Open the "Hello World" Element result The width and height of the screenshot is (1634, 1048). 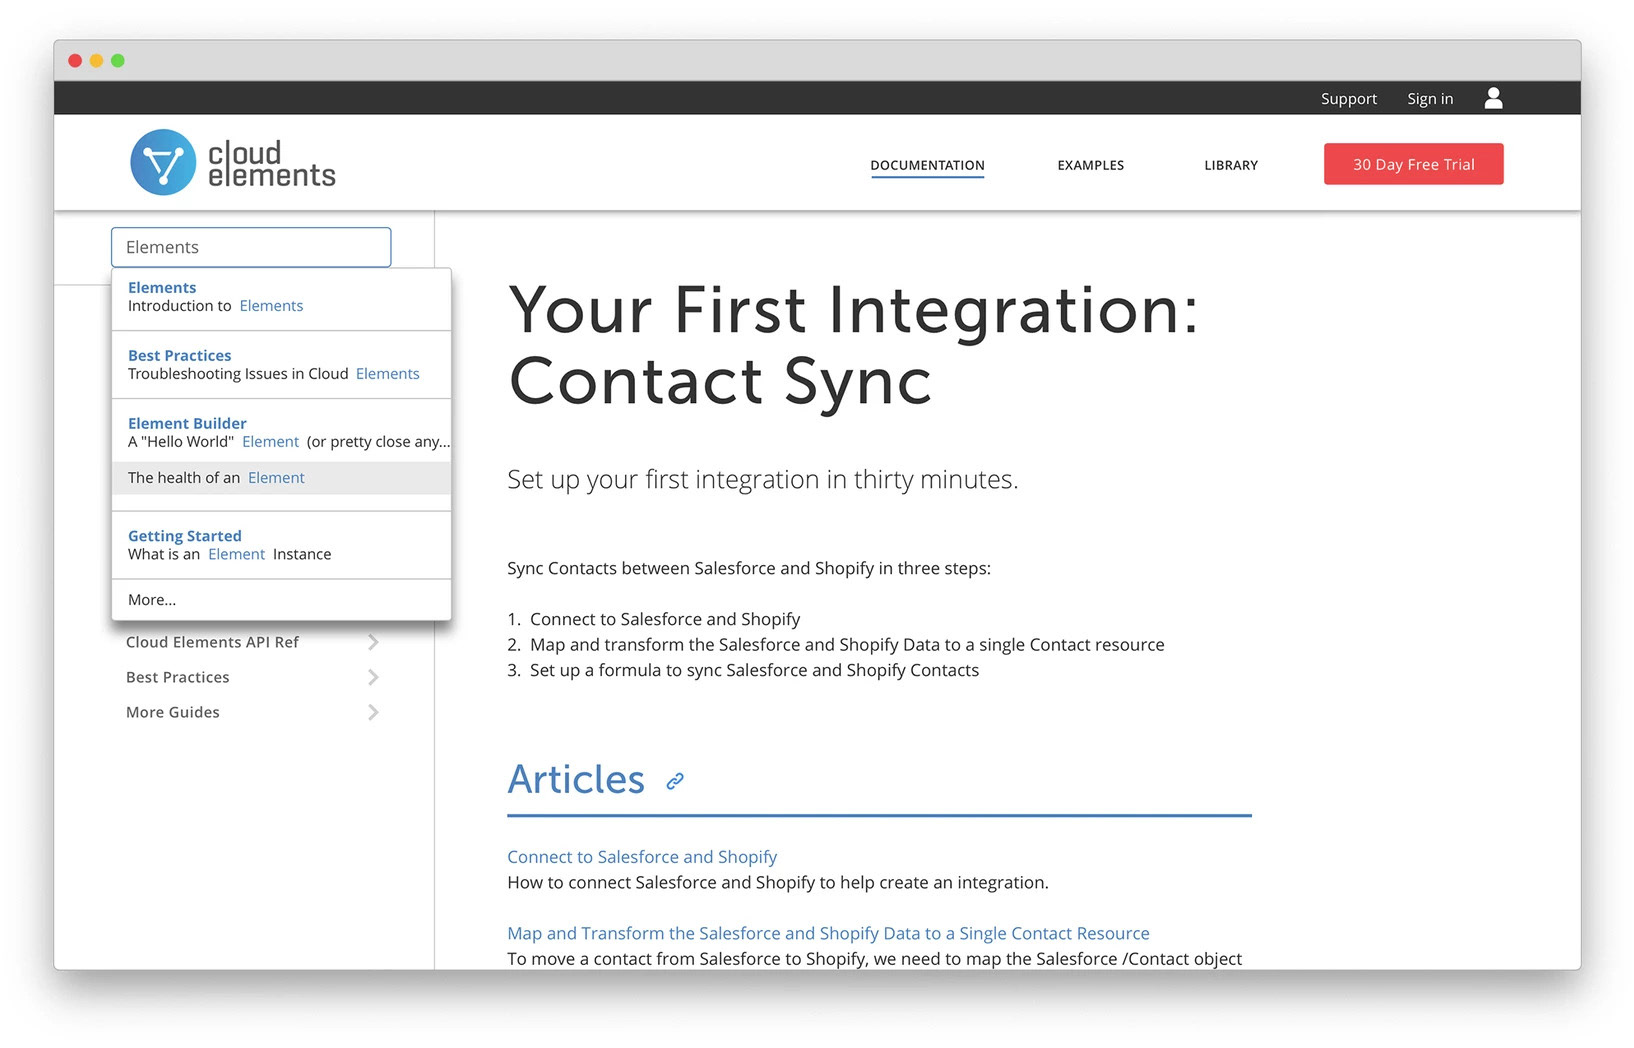[288, 442]
